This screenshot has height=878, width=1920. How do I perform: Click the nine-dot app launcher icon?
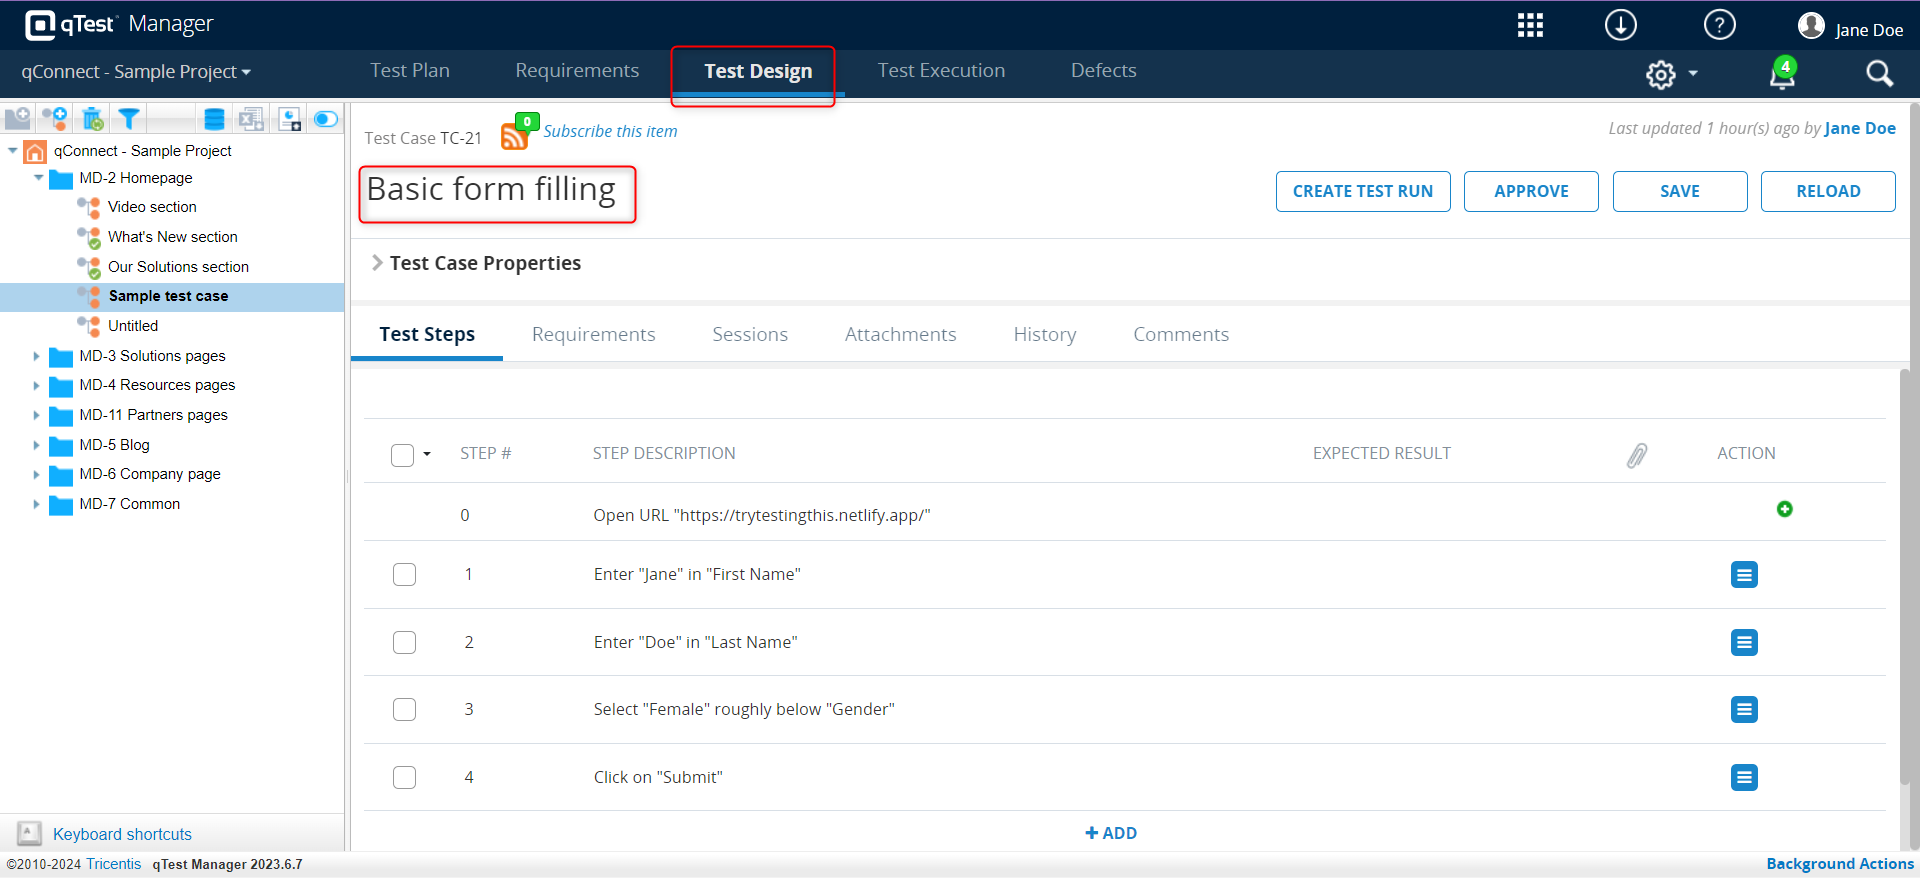click(1530, 25)
